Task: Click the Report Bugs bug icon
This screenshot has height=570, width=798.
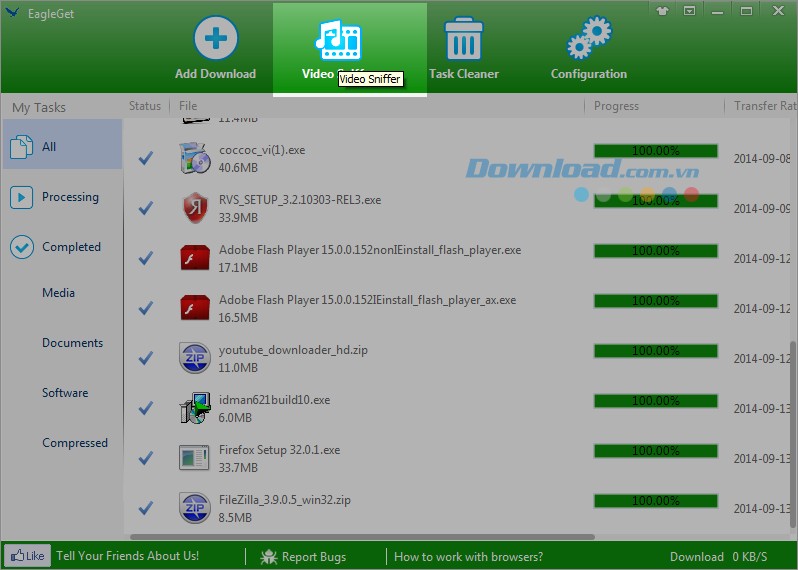Action: [x=269, y=557]
